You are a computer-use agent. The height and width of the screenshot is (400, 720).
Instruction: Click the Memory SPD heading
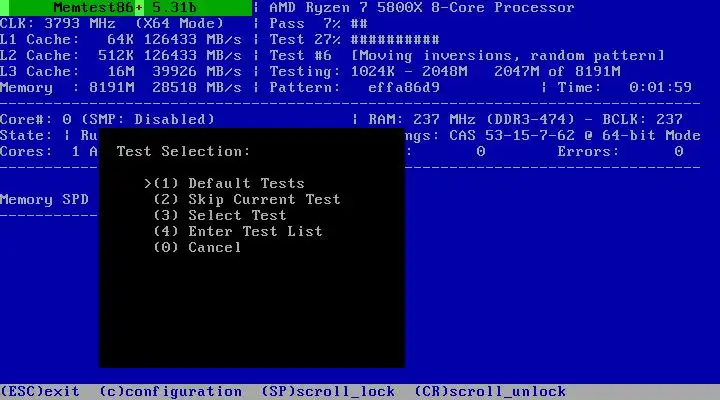[x=44, y=200]
